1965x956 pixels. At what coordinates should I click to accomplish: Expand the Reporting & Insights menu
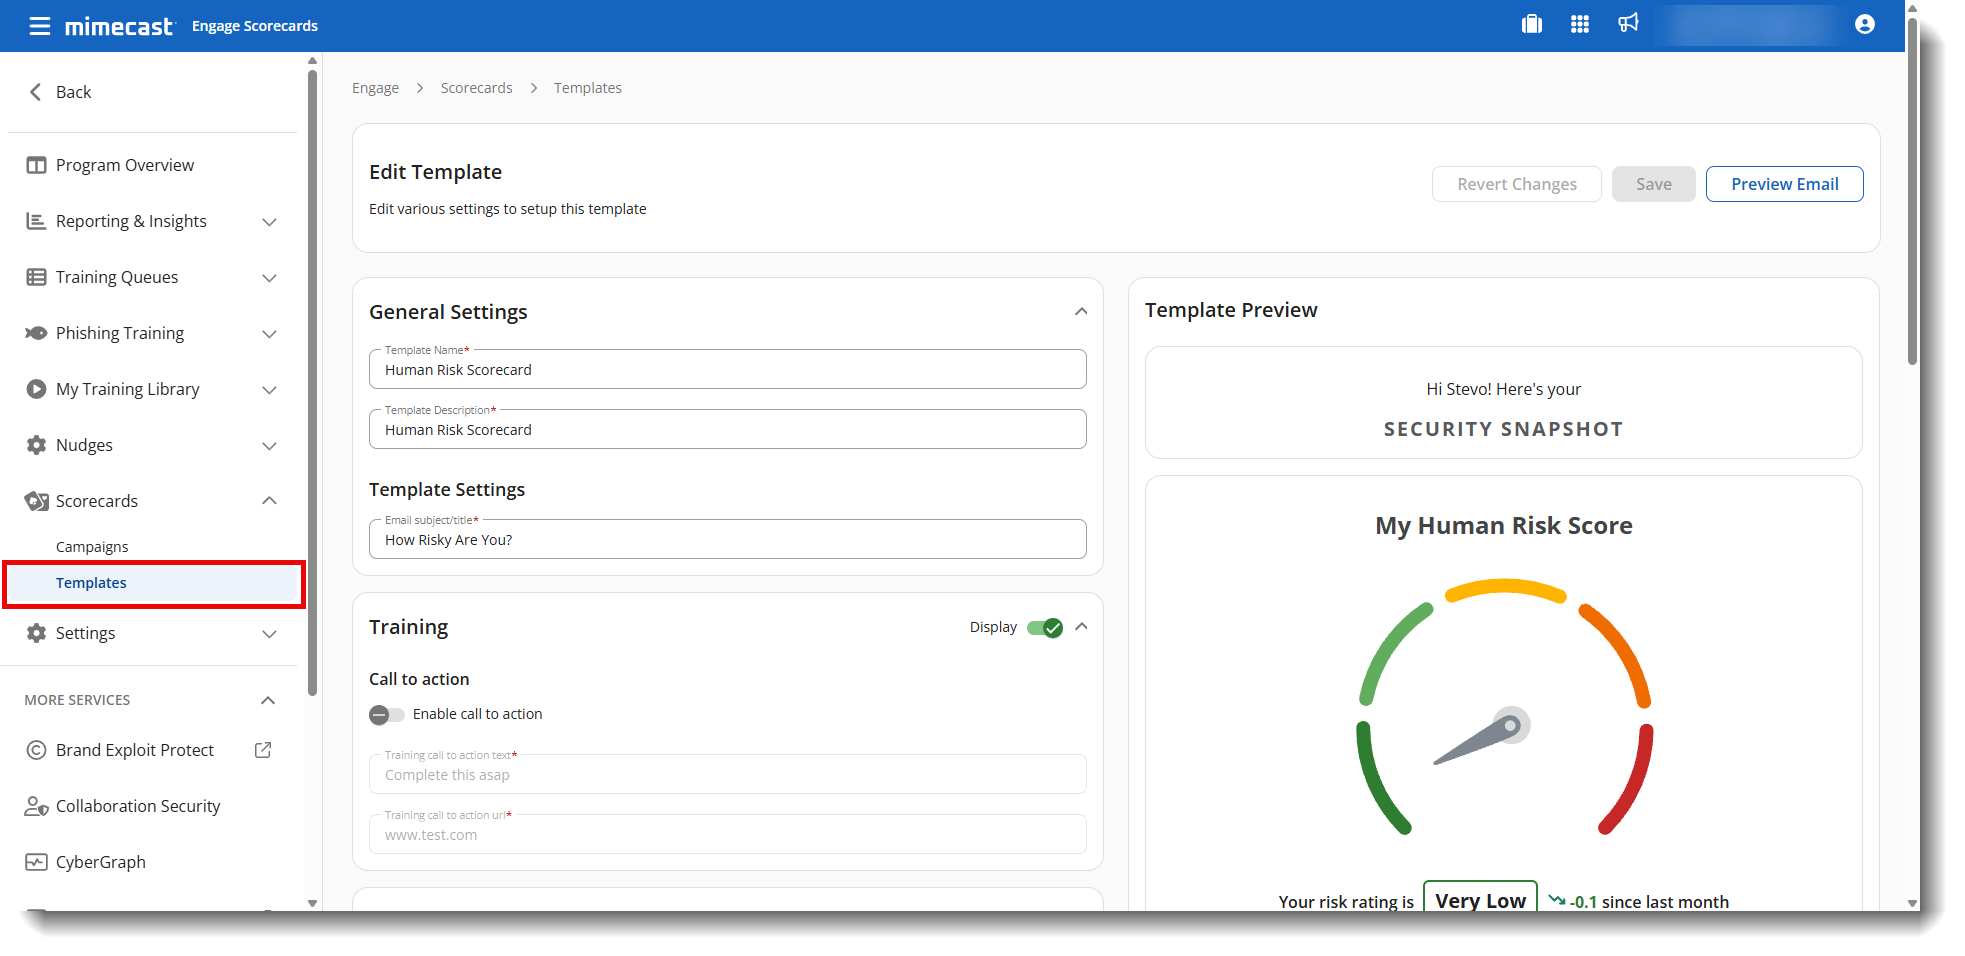269,222
